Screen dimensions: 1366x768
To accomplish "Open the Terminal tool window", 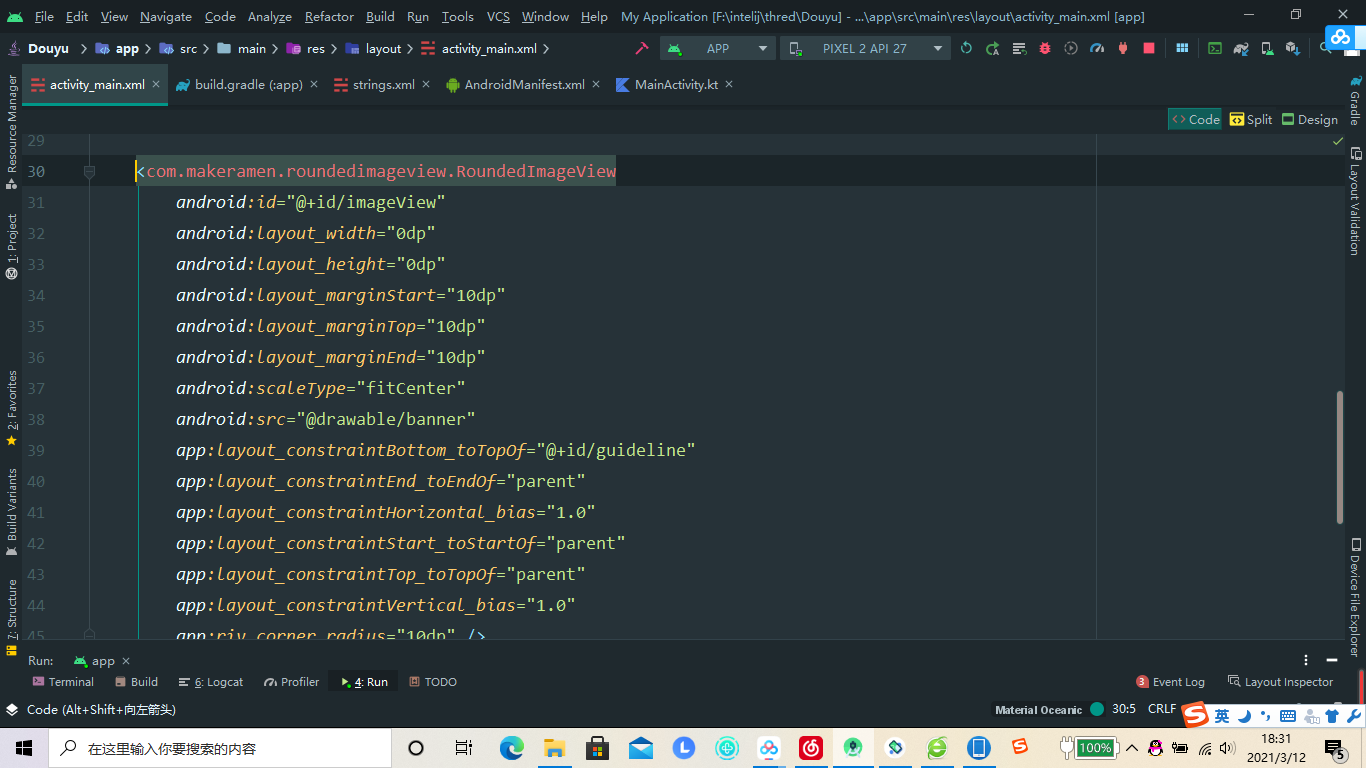I will pyautogui.click(x=63, y=682).
